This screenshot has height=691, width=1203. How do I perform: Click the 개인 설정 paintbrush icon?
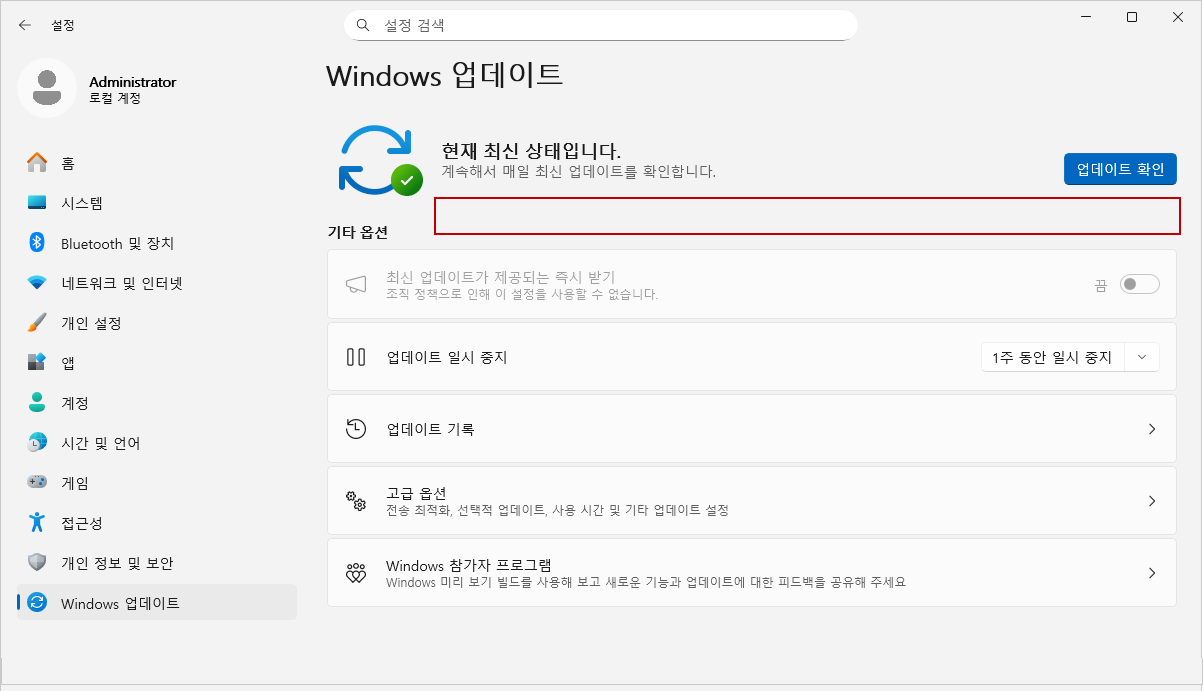[37, 323]
